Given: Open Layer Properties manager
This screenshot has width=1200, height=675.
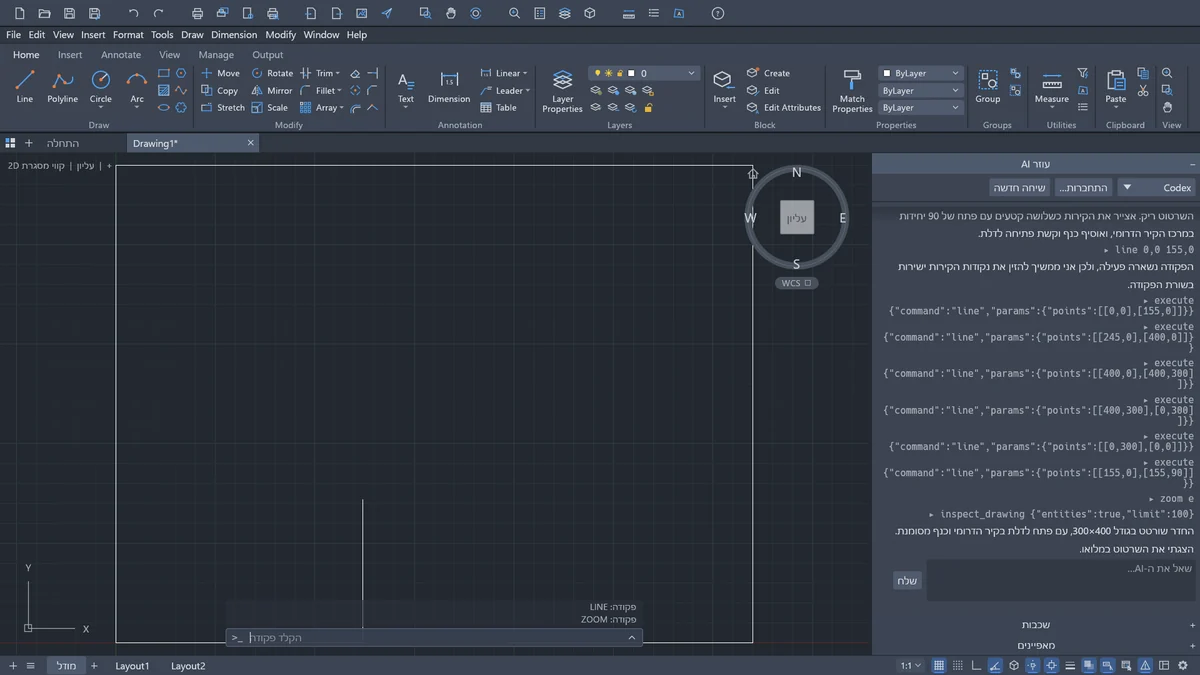Looking at the screenshot, I should click(x=562, y=91).
